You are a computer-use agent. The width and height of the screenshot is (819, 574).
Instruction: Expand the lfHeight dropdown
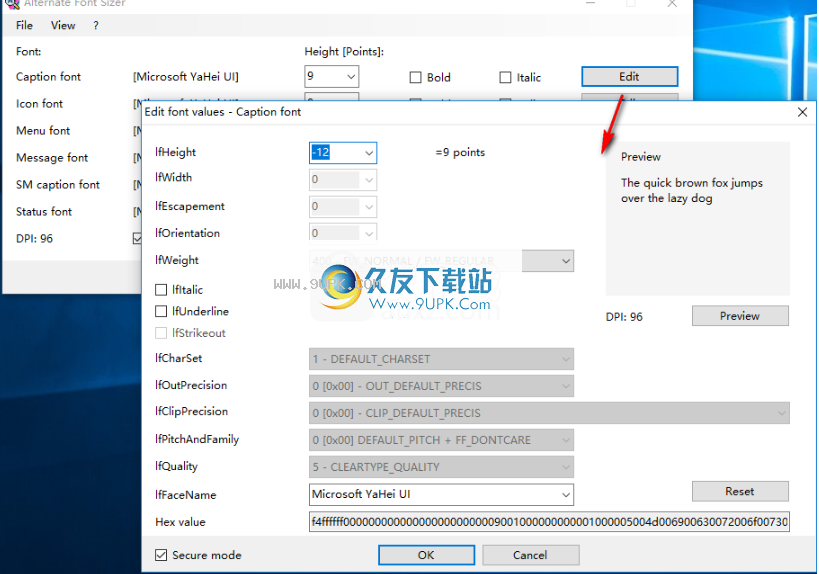[x=369, y=153]
